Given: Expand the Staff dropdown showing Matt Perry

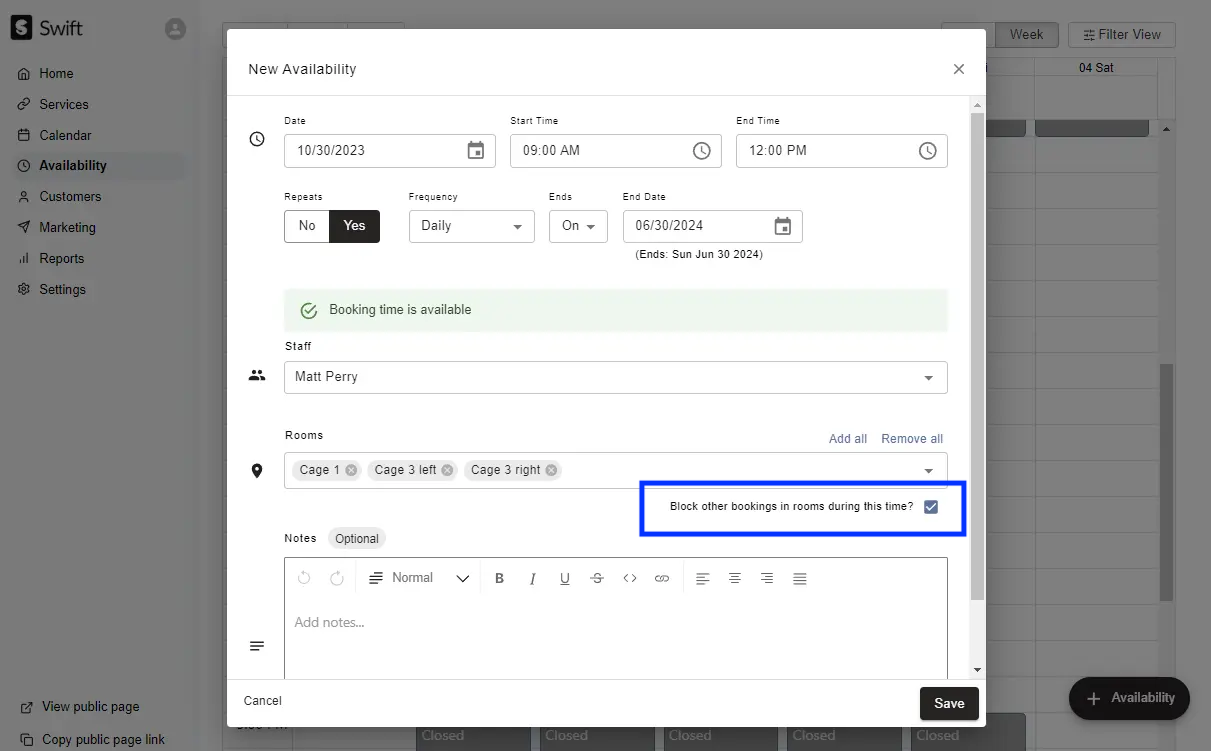Looking at the screenshot, I should click(x=615, y=377).
